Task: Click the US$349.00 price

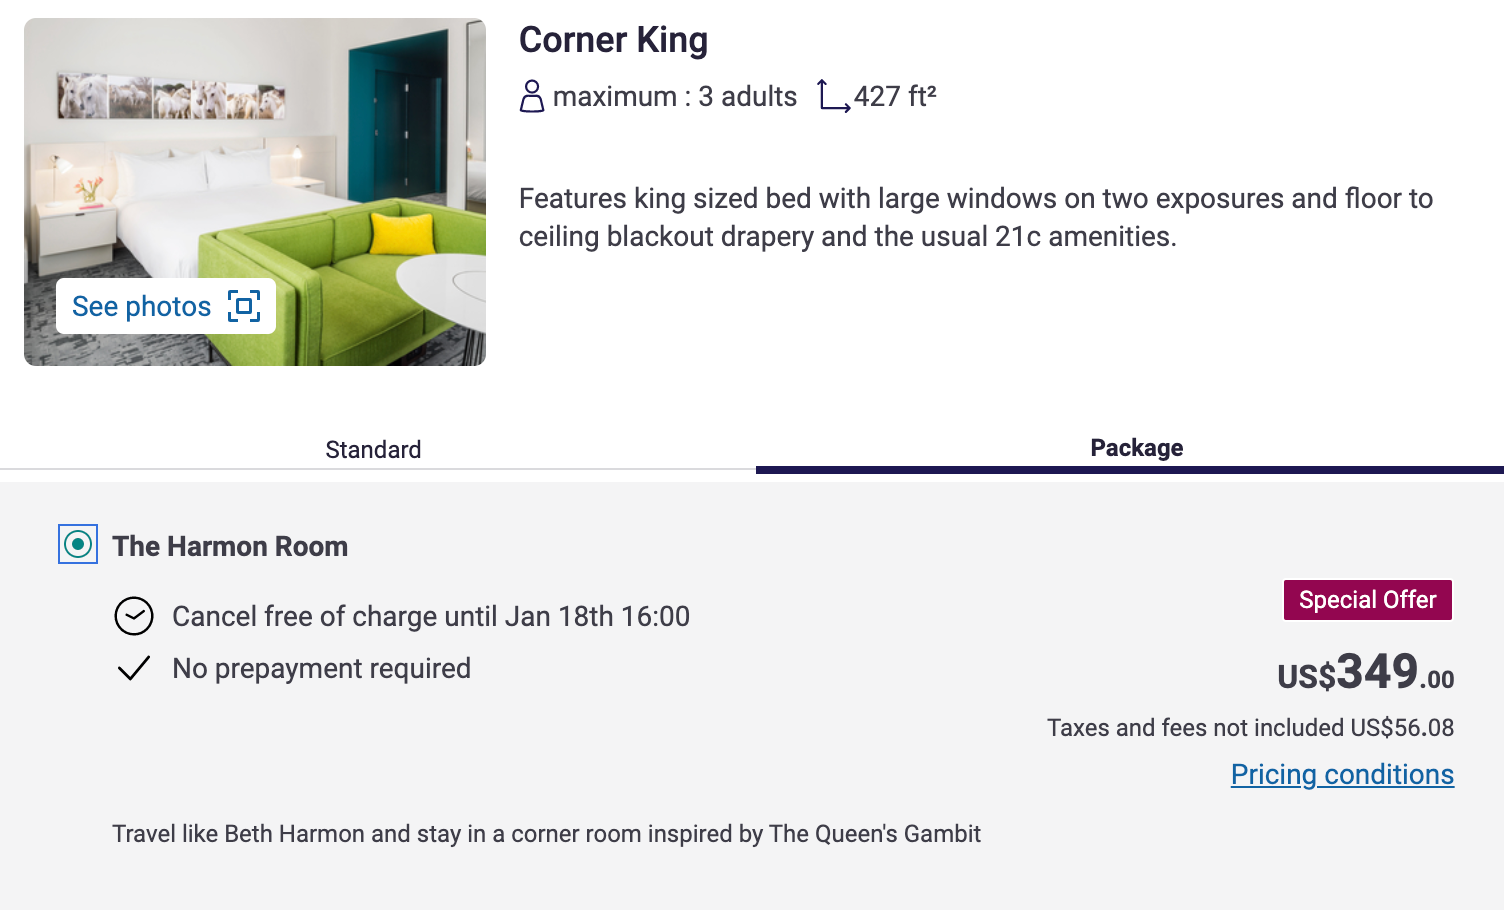Action: click(1365, 672)
